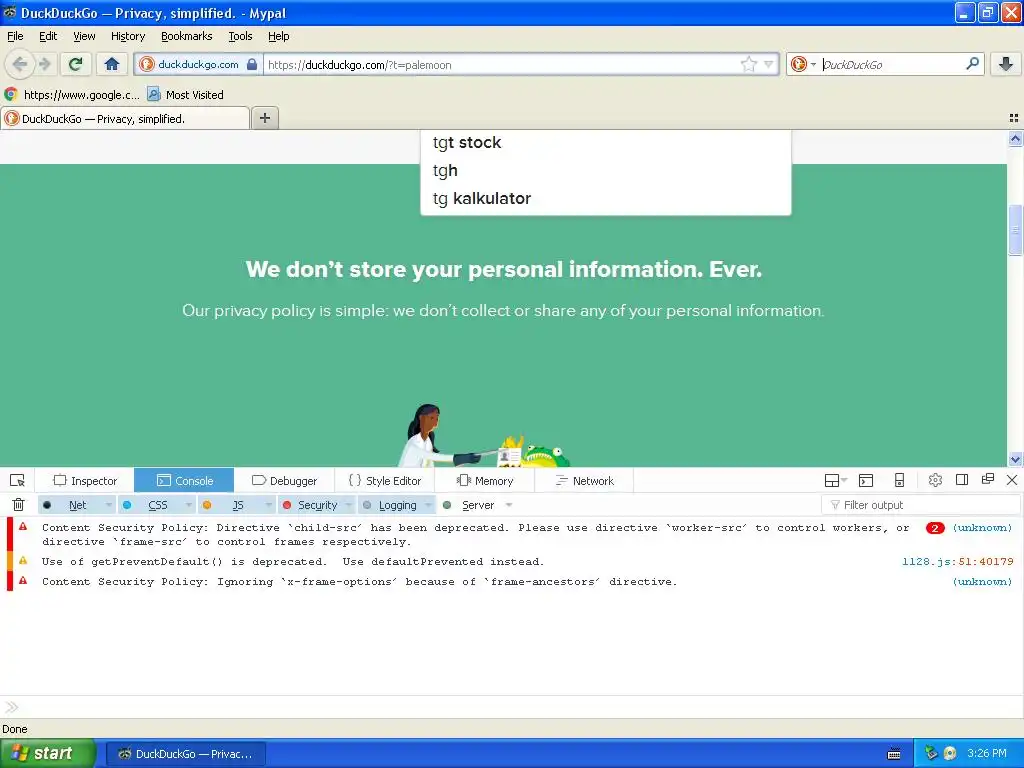Toggle the JS filter button
Image resolution: width=1024 pixels, height=768 pixels.
[231, 505]
